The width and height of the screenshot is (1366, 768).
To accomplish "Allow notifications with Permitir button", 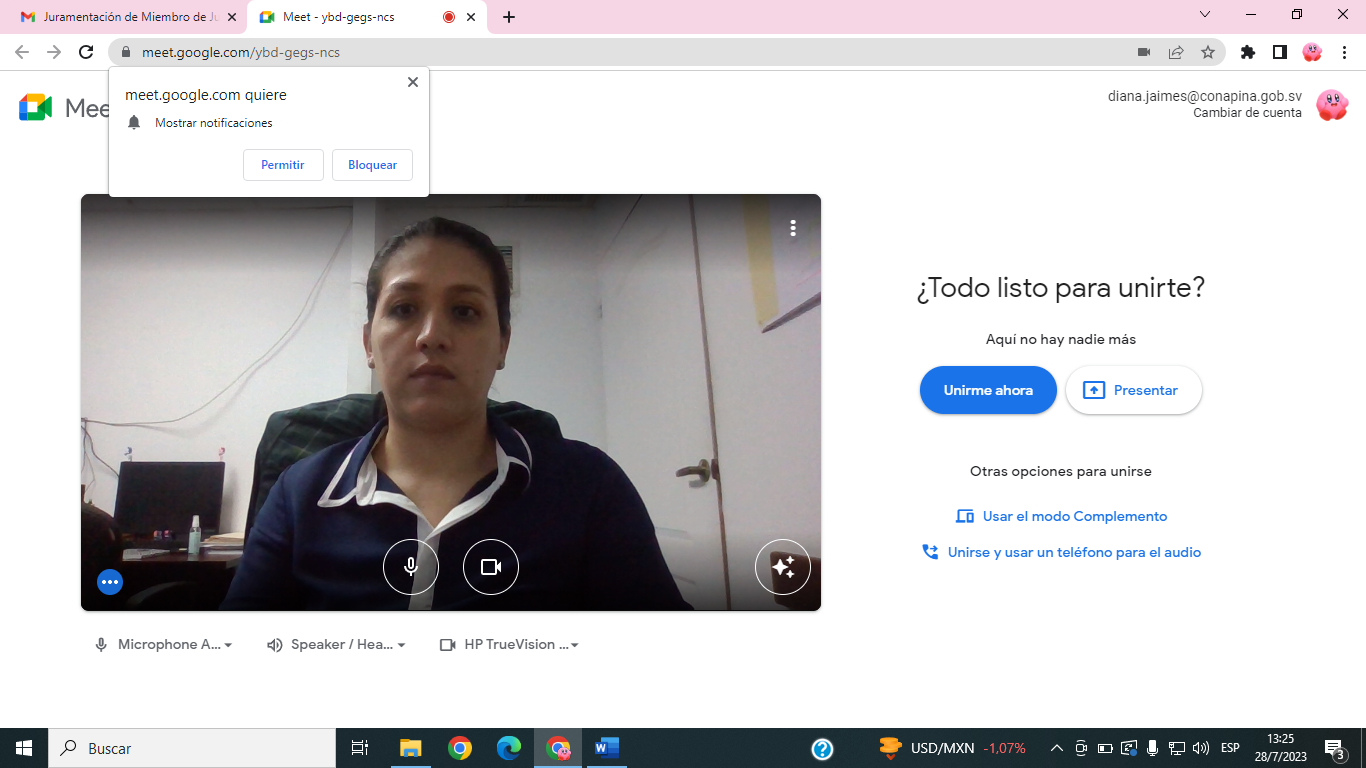I will tap(283, 165).
